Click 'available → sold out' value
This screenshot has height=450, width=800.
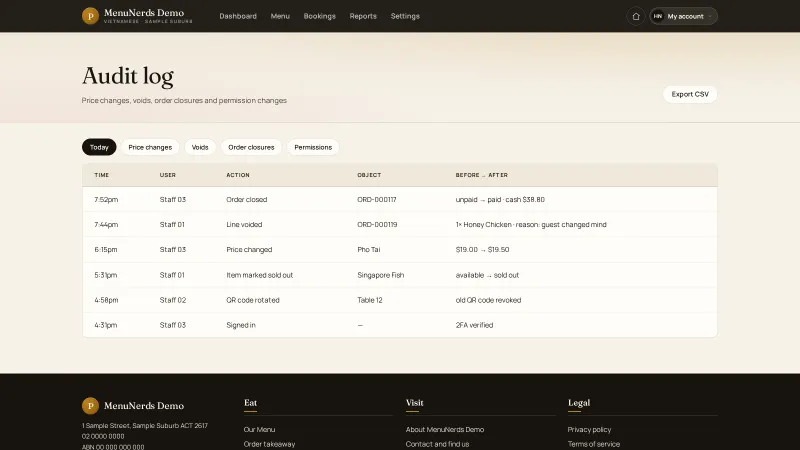487,275
